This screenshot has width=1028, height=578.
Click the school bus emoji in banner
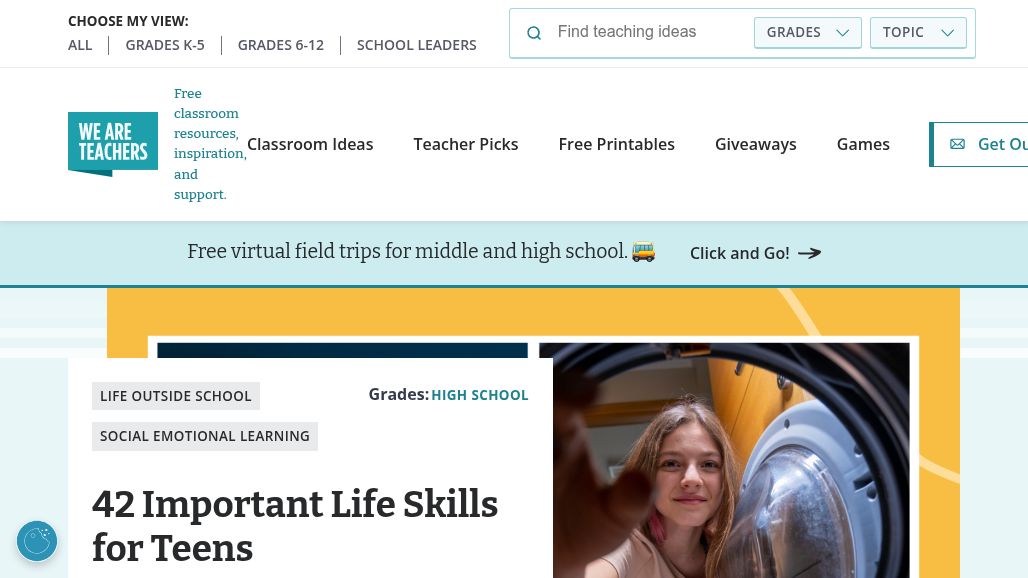click(x=644, y=252)
